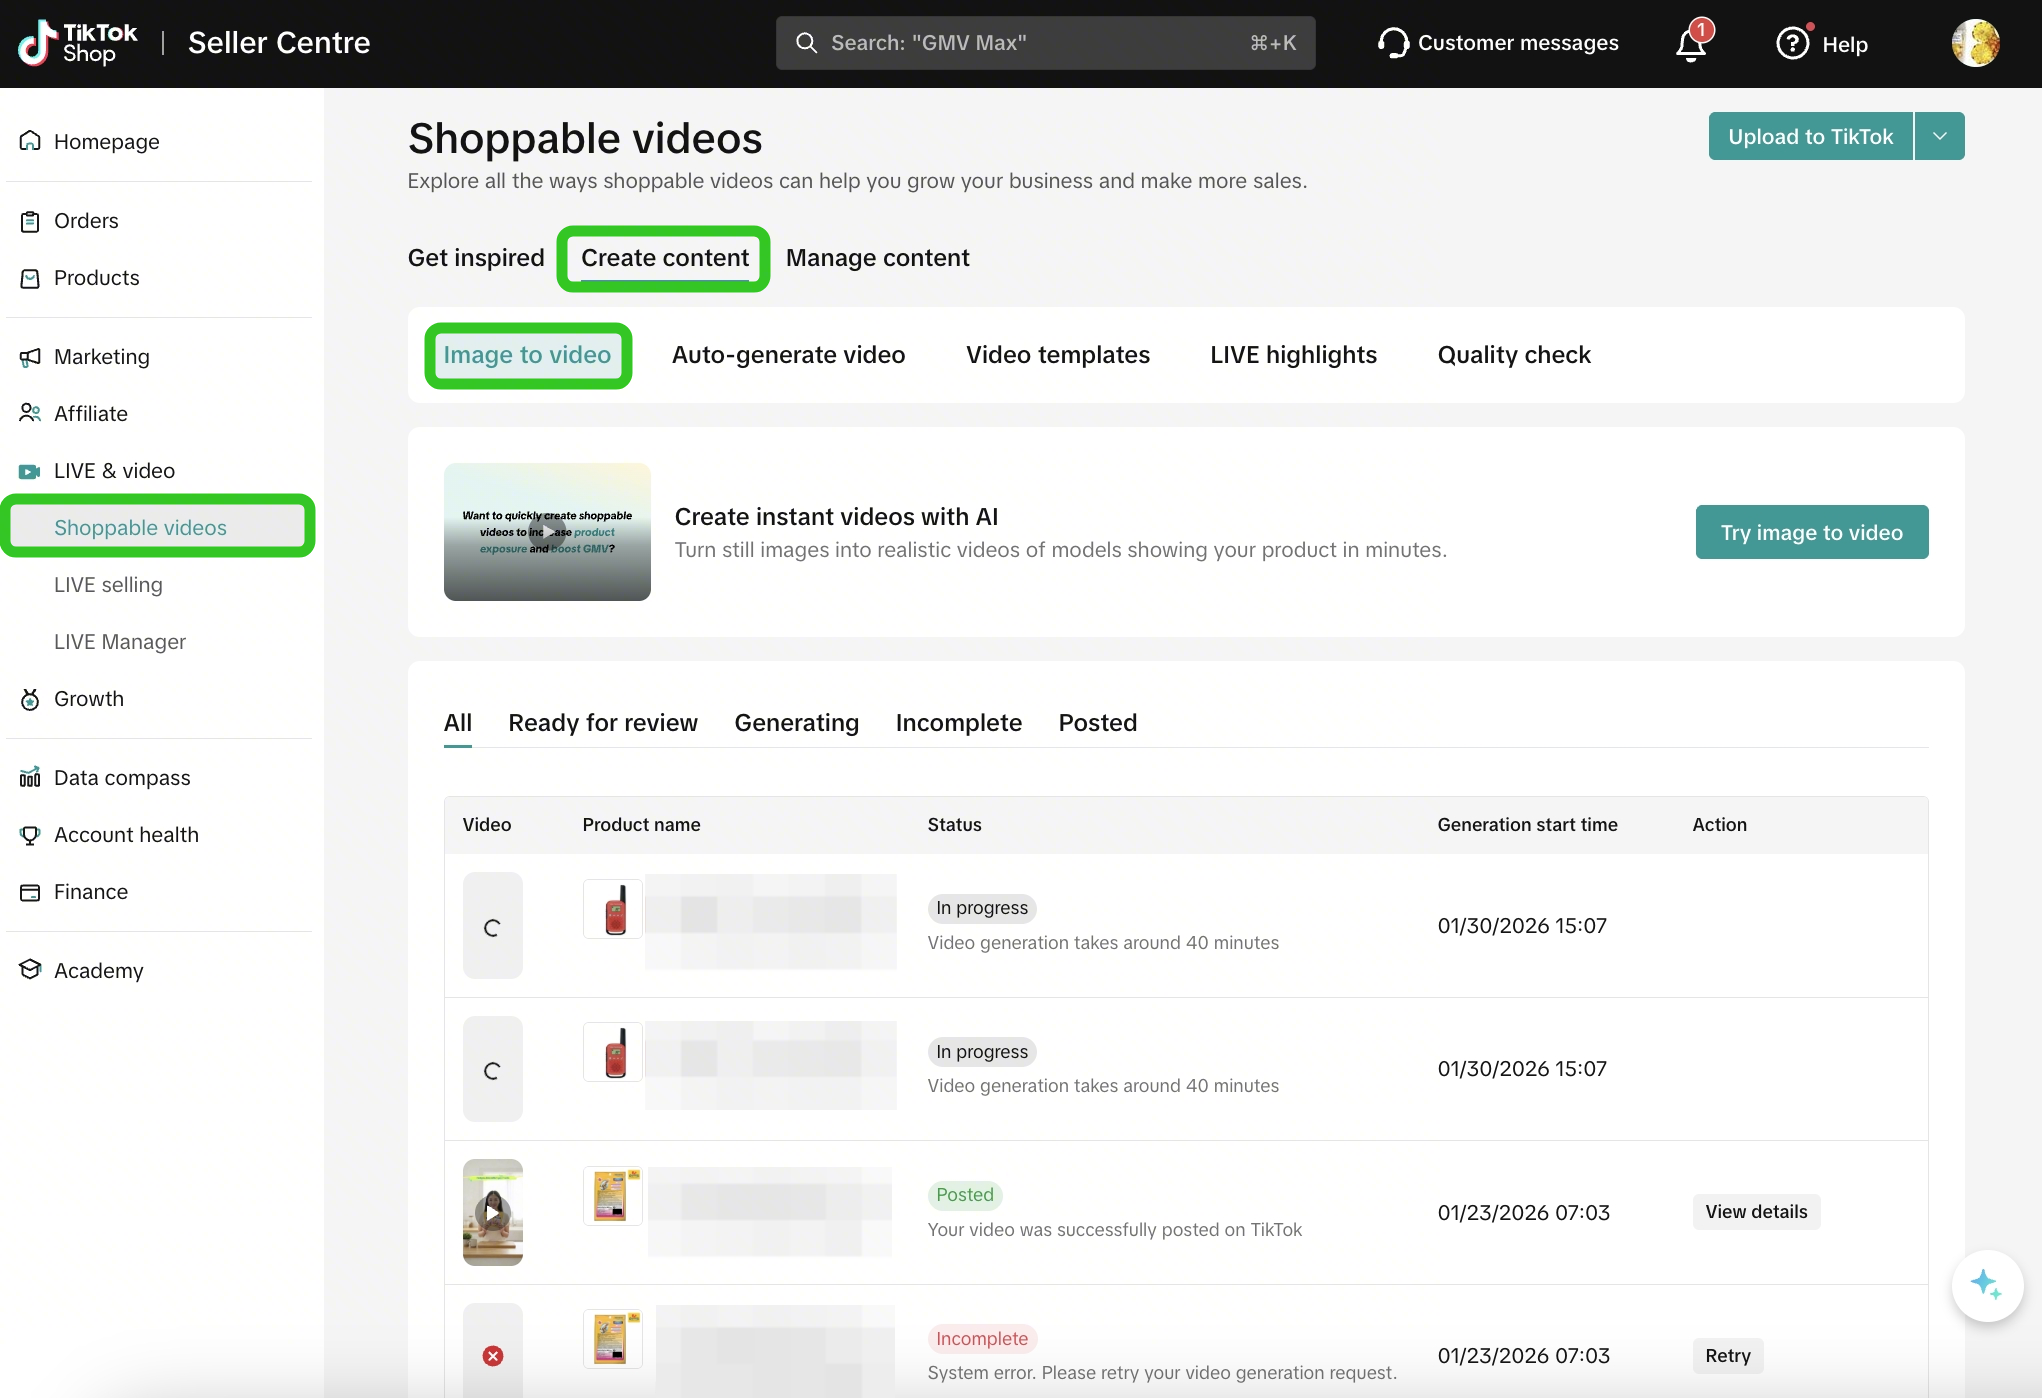Open Data compass in sidebar
Viewport: 2042px width, 1398px height.
pos(121,777)
